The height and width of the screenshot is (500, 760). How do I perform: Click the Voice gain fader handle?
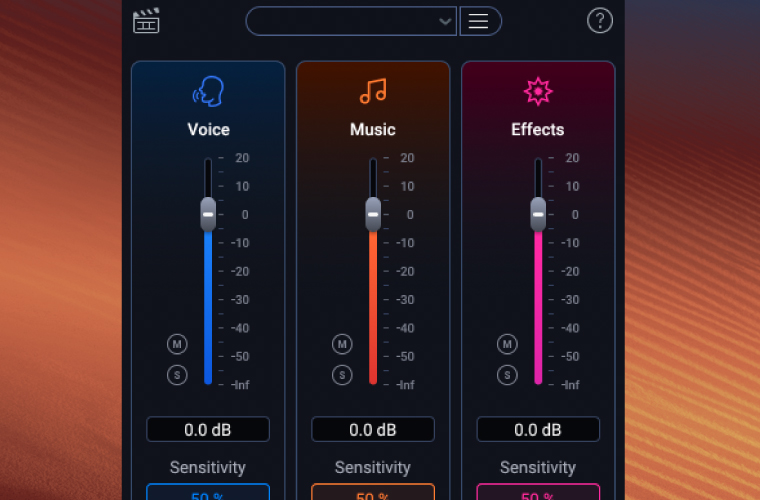tap(208, 214)
